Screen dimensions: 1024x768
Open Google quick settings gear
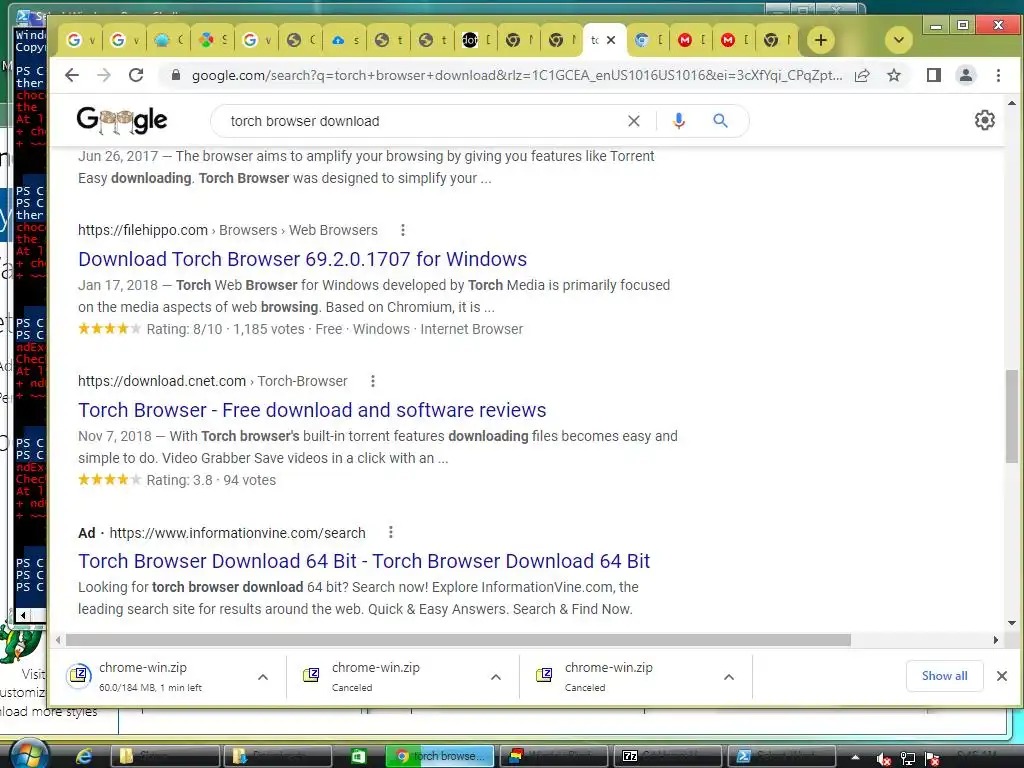click(985, 120)
